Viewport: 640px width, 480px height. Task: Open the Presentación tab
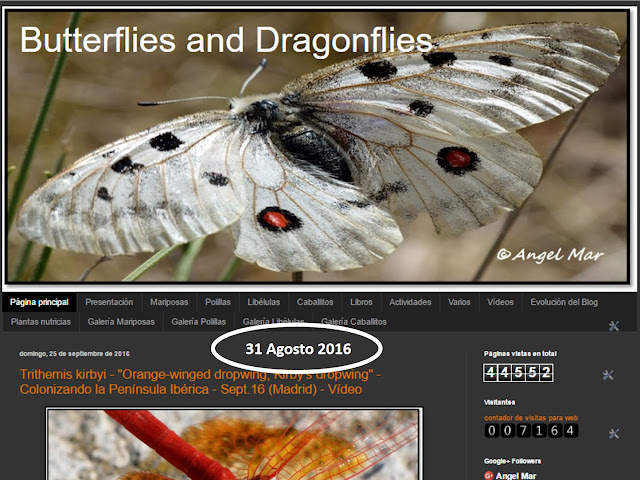[x=109, y=302]
